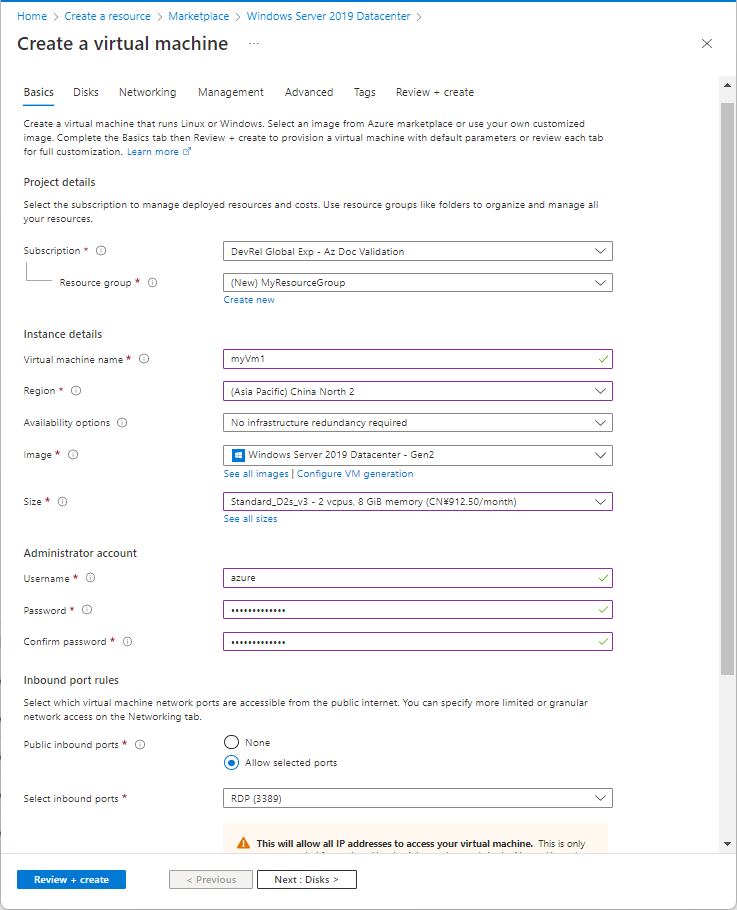Image resolution: width=737 pixels, height=910 pixels.
Task: Click the Next : Disks button
Action: [307, 880]
